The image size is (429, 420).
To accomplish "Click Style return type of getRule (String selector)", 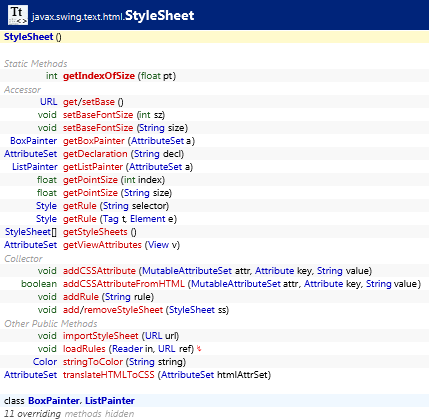I will (46, 206).
